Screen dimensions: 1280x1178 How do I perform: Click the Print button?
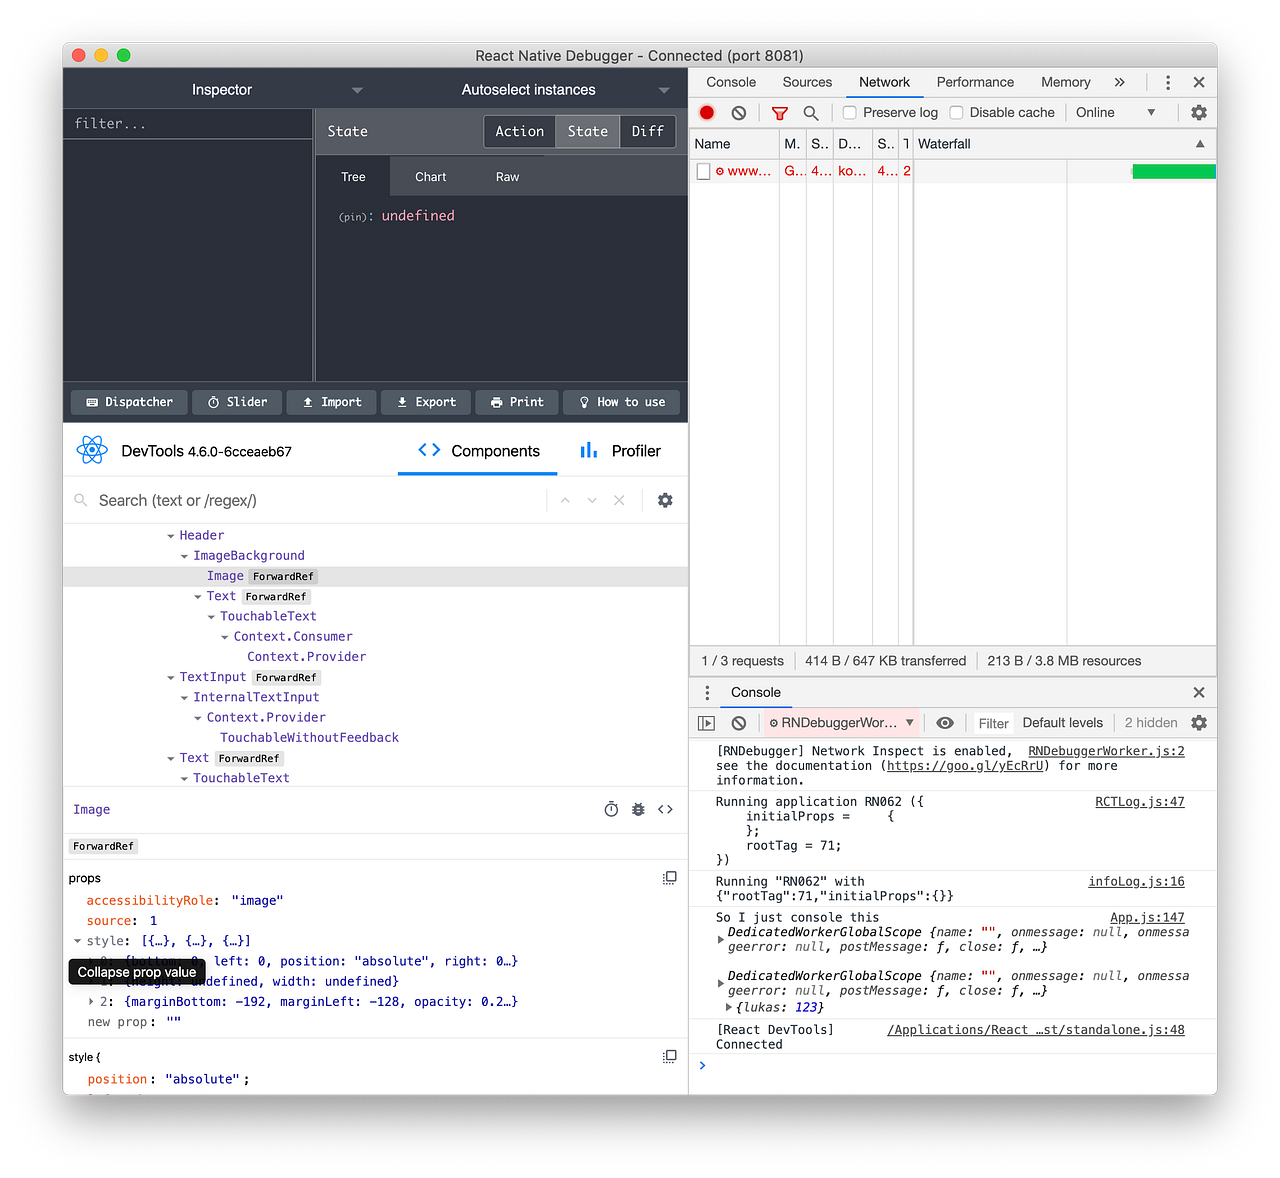[517, 402]
